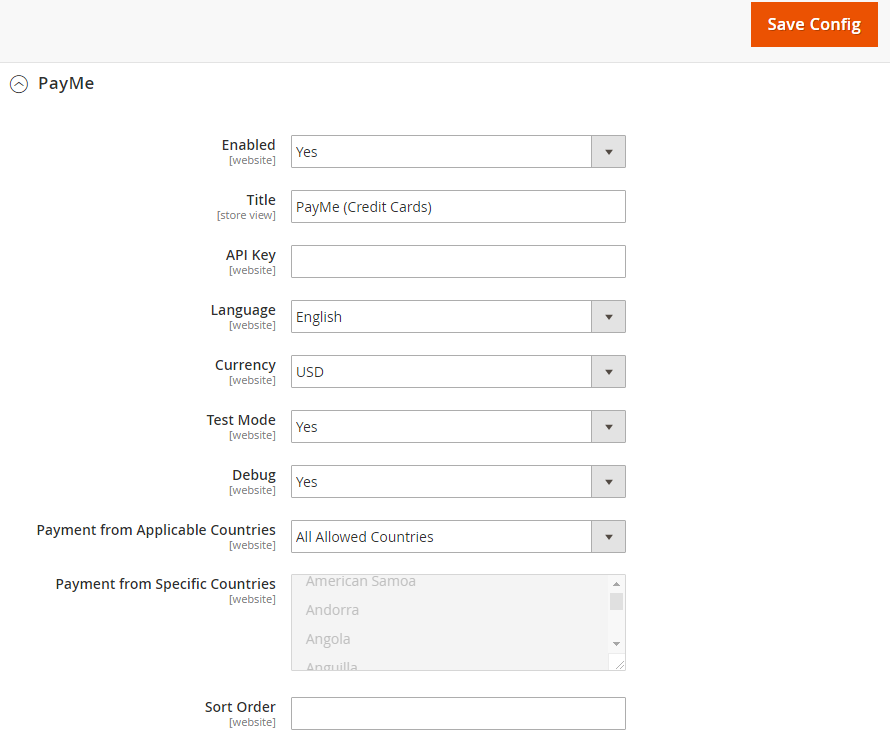Open the Language dropdown
The height and width of the screenshot is (756, 890).
click(x=442, y=317)
